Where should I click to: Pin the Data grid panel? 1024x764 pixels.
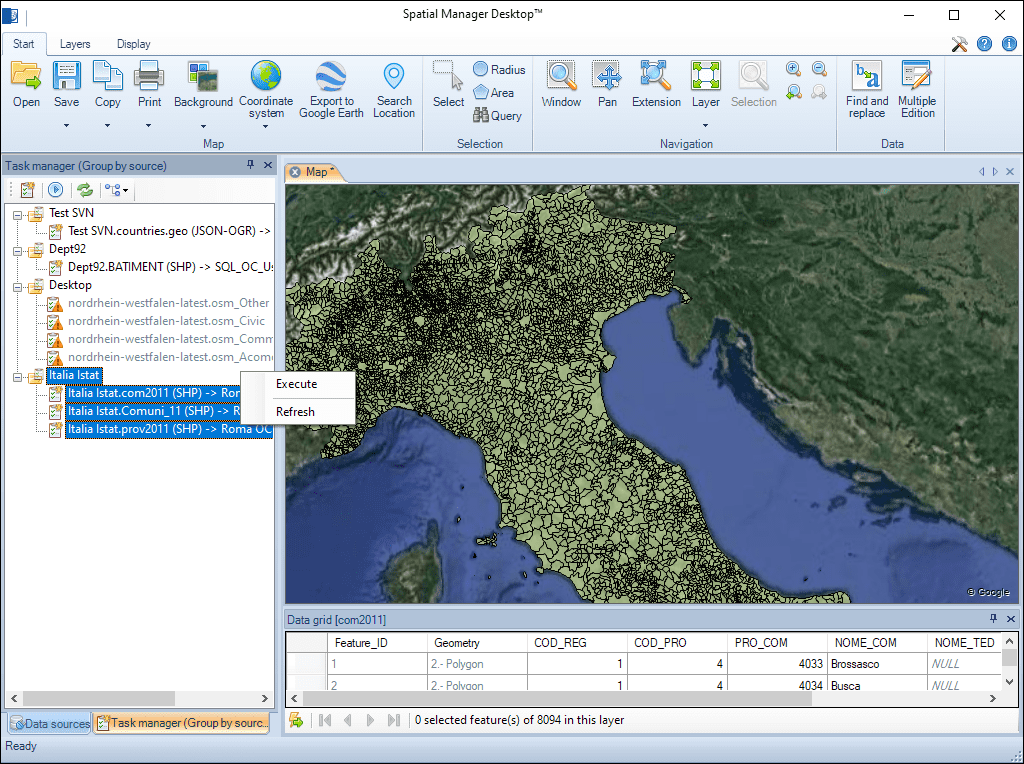pos(993,618)
